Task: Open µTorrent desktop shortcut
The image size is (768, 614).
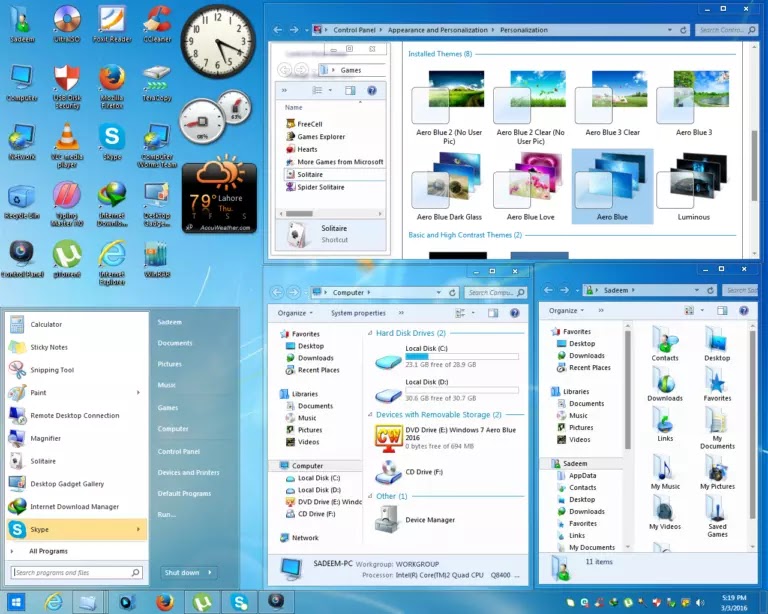Action: 67,260
